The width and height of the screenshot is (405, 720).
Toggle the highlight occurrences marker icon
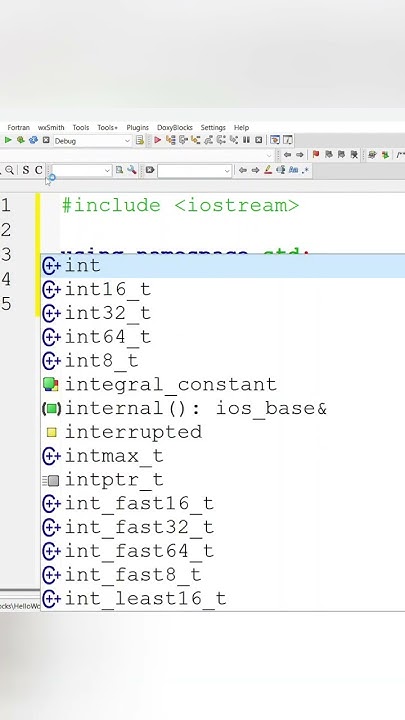pos(268,170)
